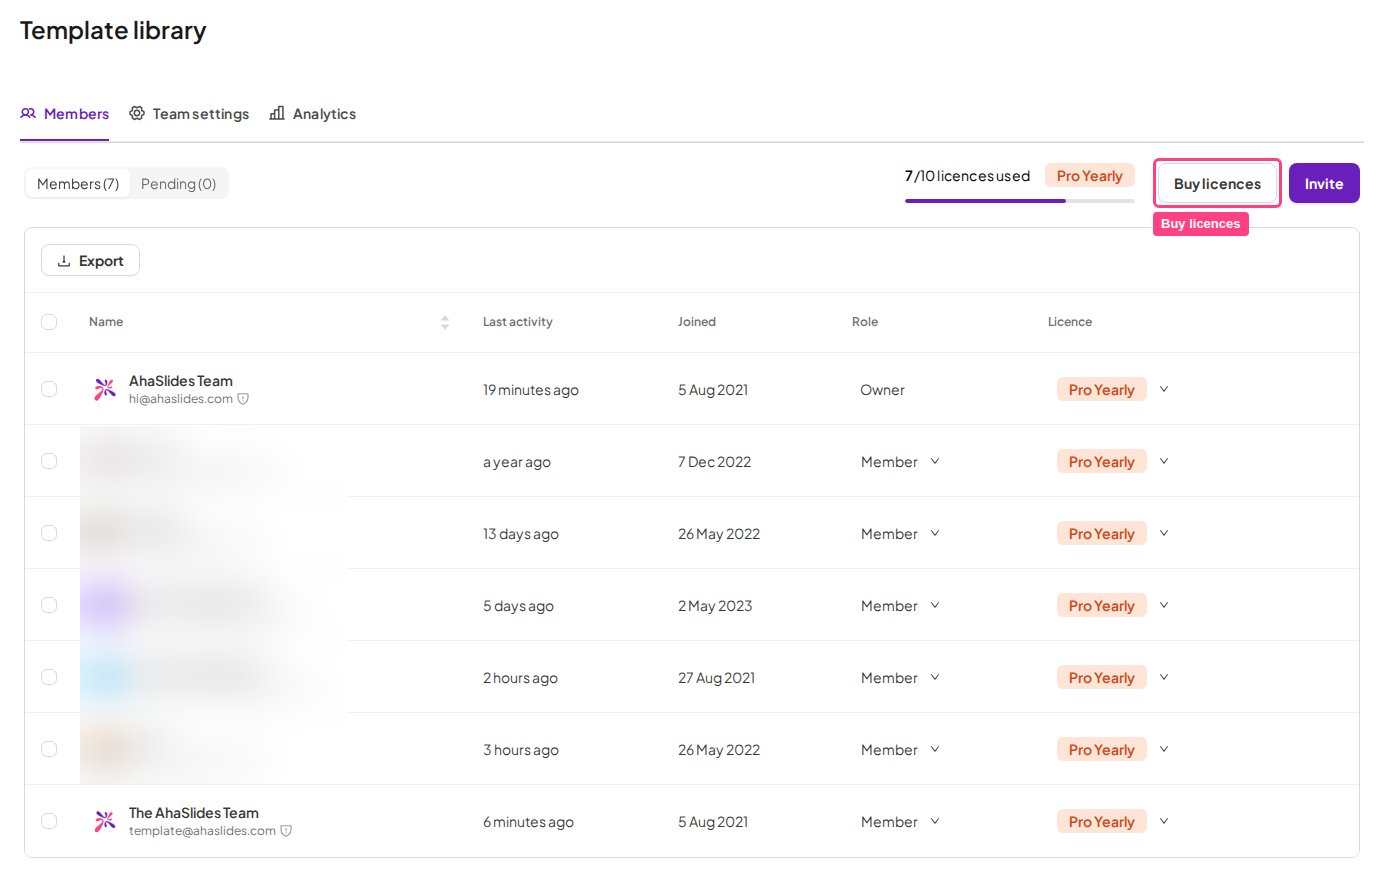The width and height of the screenshot is (1380, 890).
Task: View the Pending (0) invitations tab
Action: (x=179, y=184)
